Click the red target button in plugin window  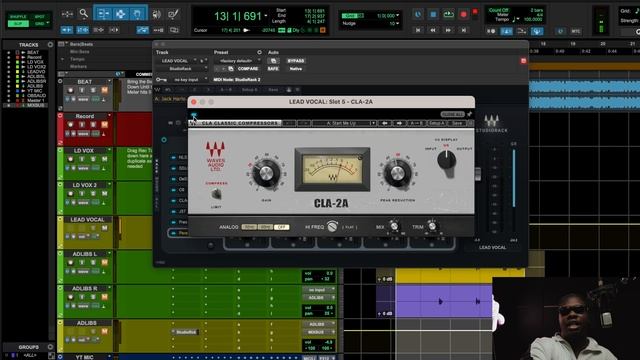tap(523, 61)
